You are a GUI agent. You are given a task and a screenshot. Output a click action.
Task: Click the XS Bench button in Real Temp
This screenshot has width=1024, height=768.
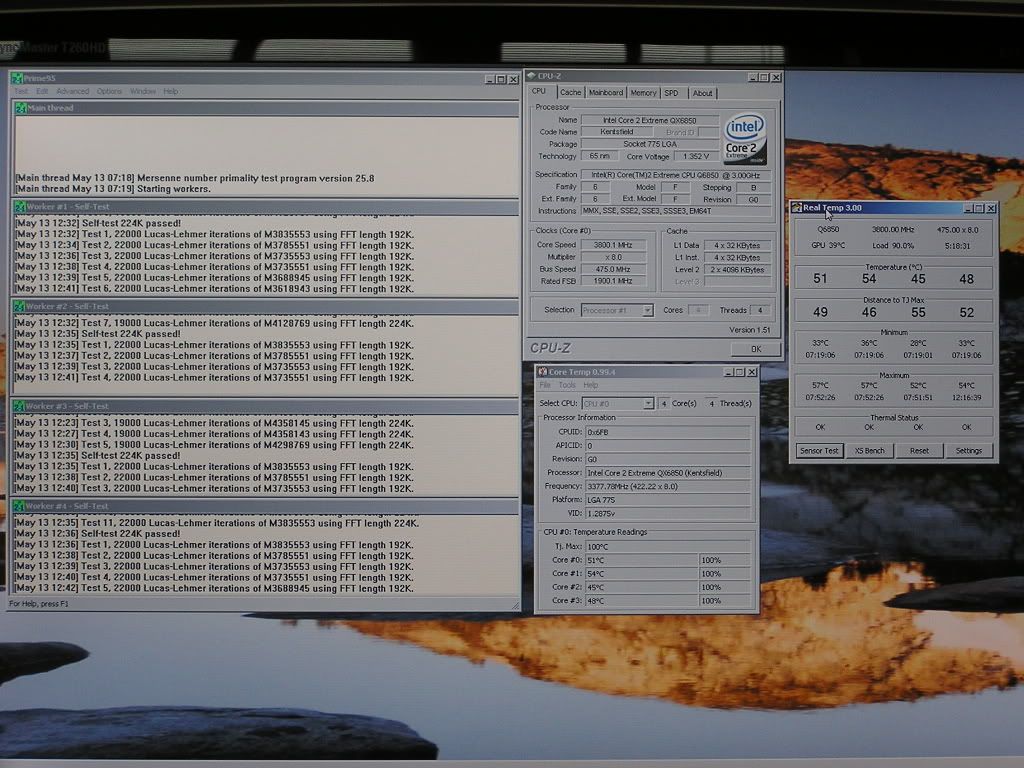click(869, 451)
